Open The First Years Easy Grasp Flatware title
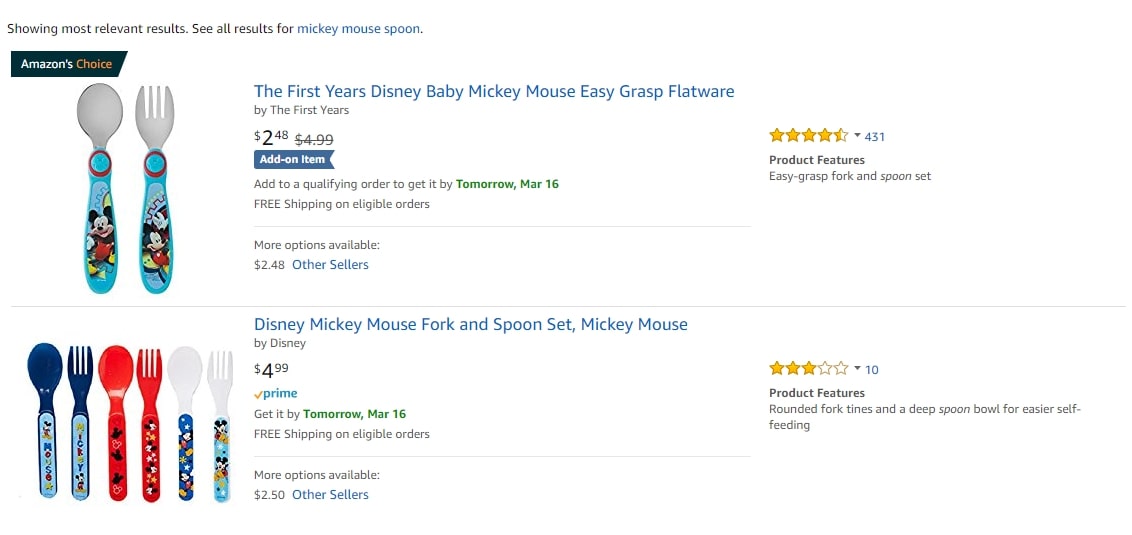 pos(494,91)
